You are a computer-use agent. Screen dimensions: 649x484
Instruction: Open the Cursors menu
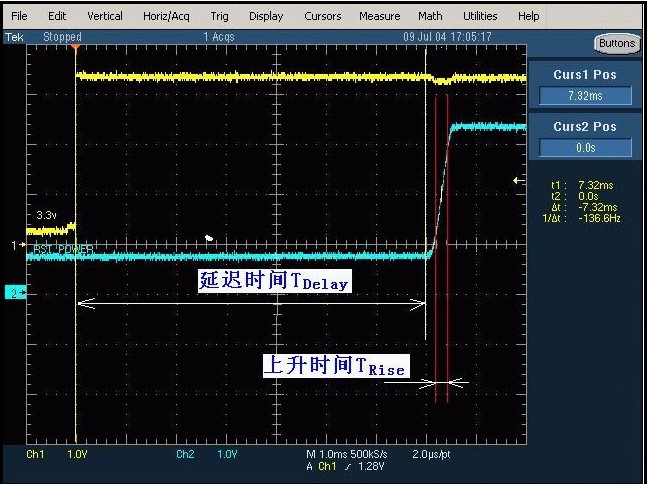(x=322, y=16)
